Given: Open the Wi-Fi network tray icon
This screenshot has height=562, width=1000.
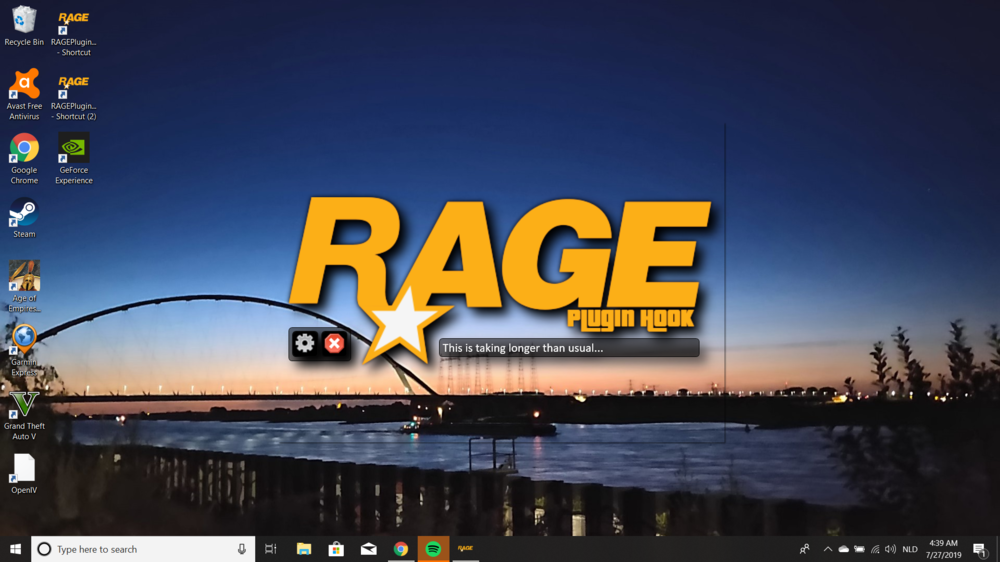Looking at the screenshot, I should (875, 549).
